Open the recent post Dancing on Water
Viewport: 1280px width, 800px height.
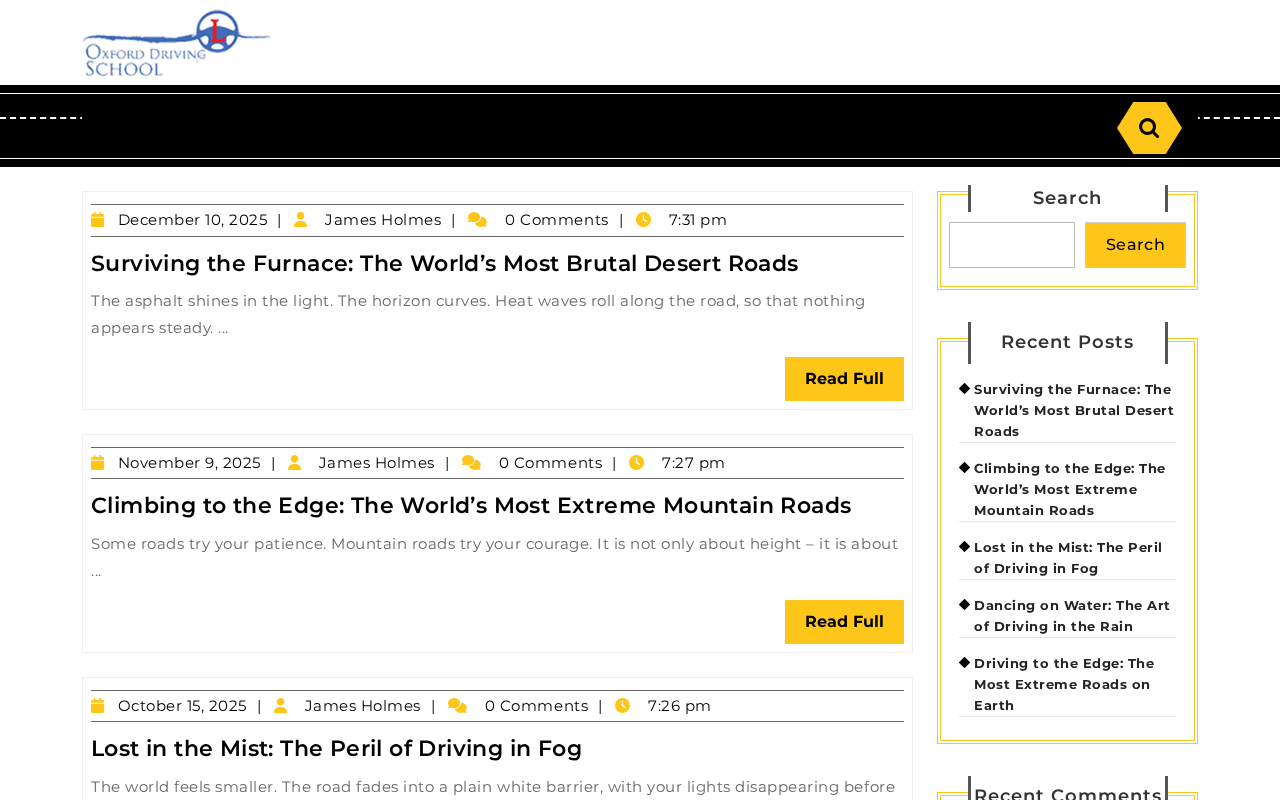(1072, 616)
